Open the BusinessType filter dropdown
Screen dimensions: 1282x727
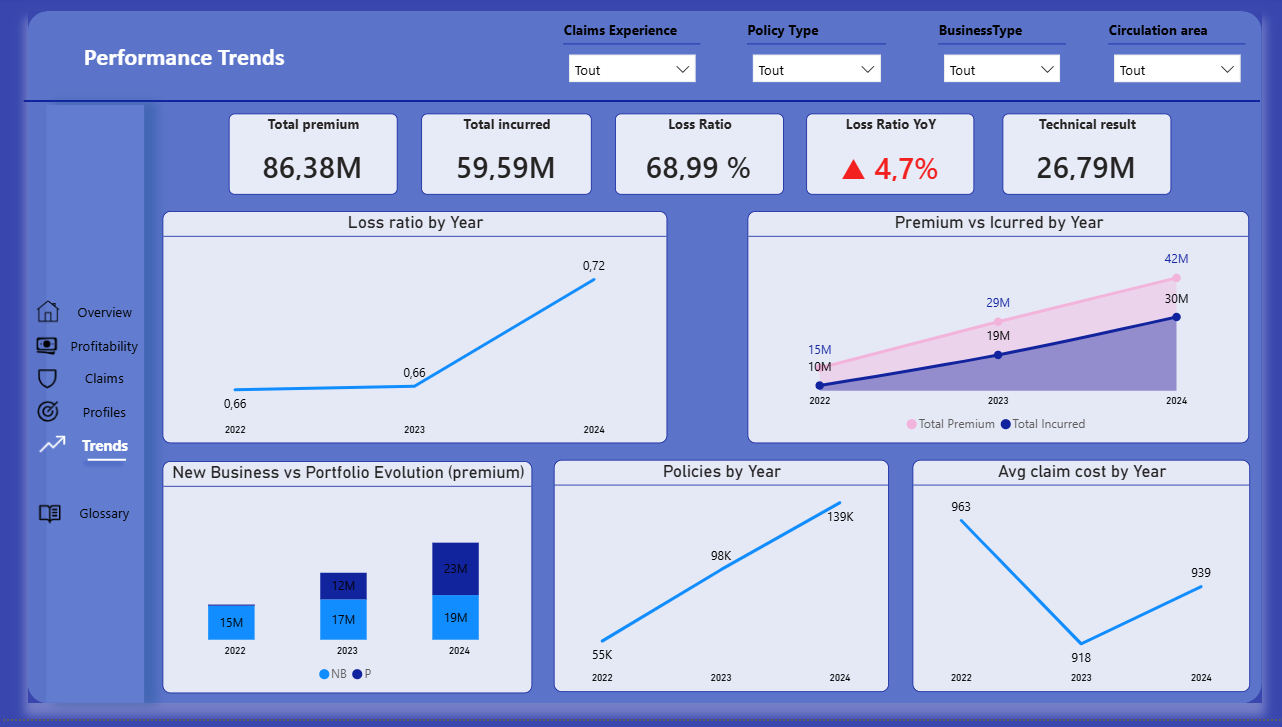coord(1001,70)
